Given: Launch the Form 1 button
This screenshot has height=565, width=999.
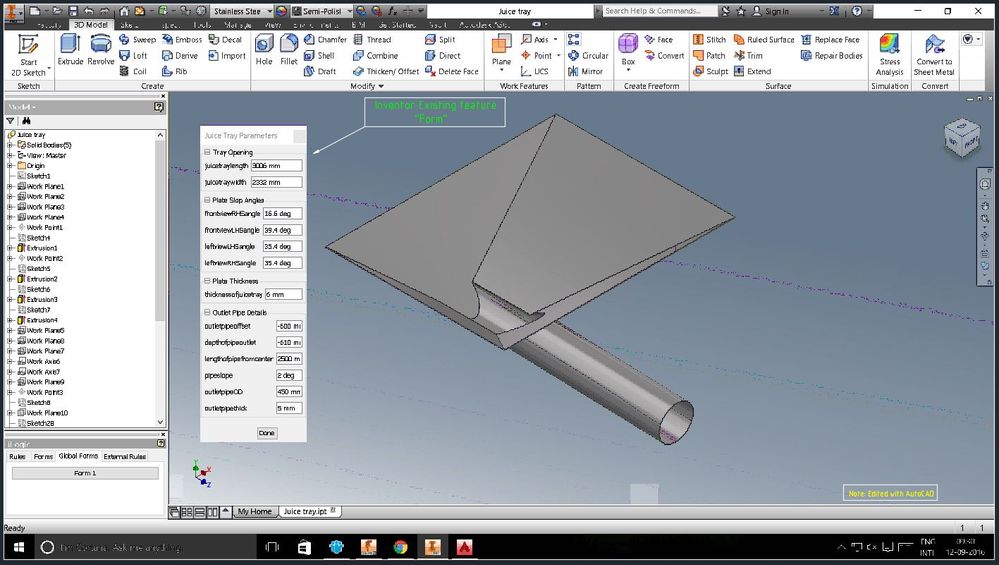Looking at the screenshot, I should 85,473.
